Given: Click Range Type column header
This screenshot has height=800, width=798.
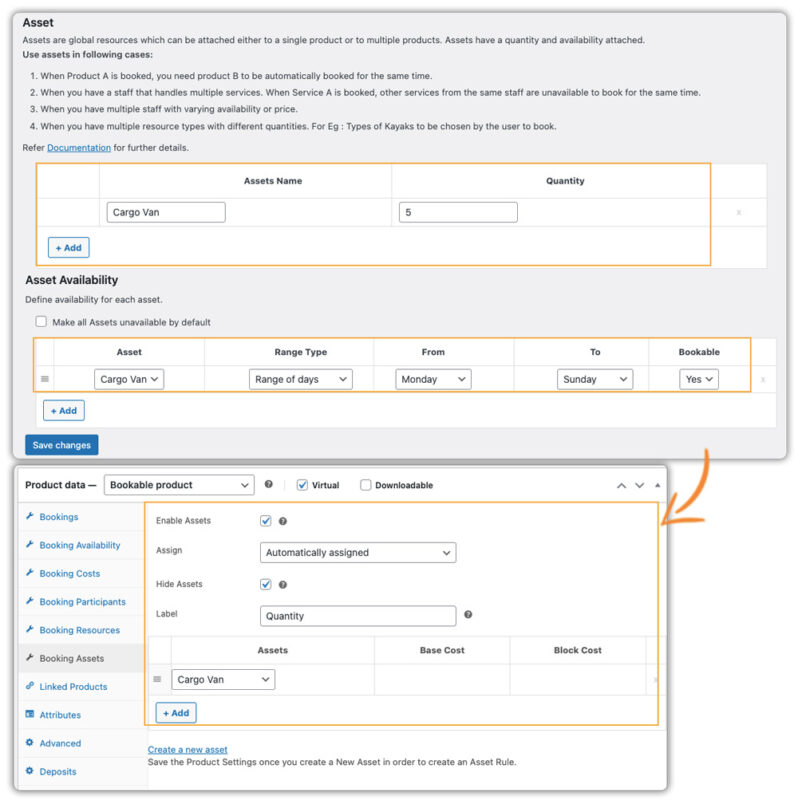Looking at the screenshot, I should 301,352.
